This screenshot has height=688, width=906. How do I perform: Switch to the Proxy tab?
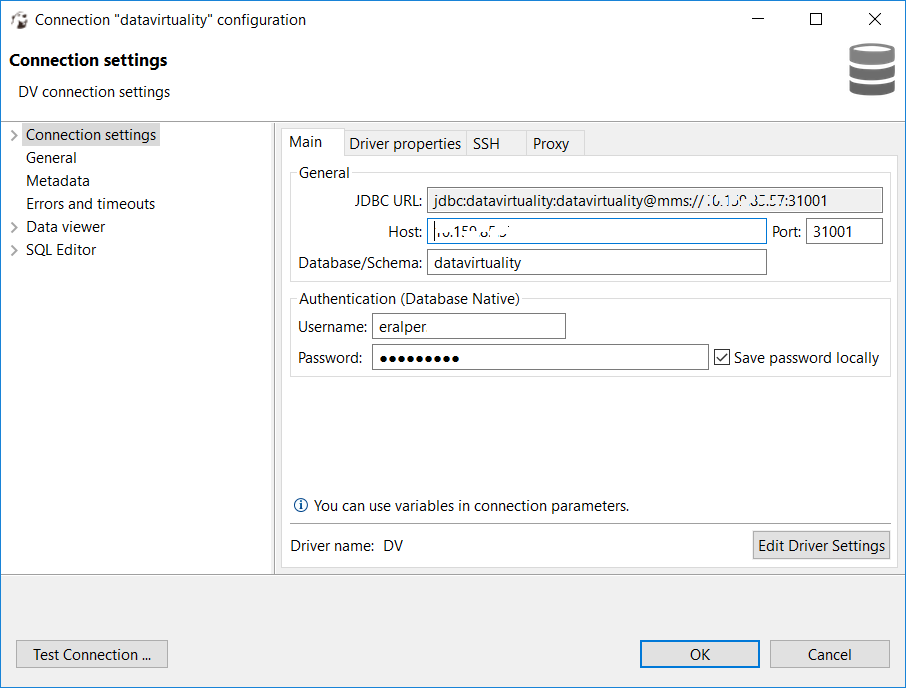click(x=555, y=143)
